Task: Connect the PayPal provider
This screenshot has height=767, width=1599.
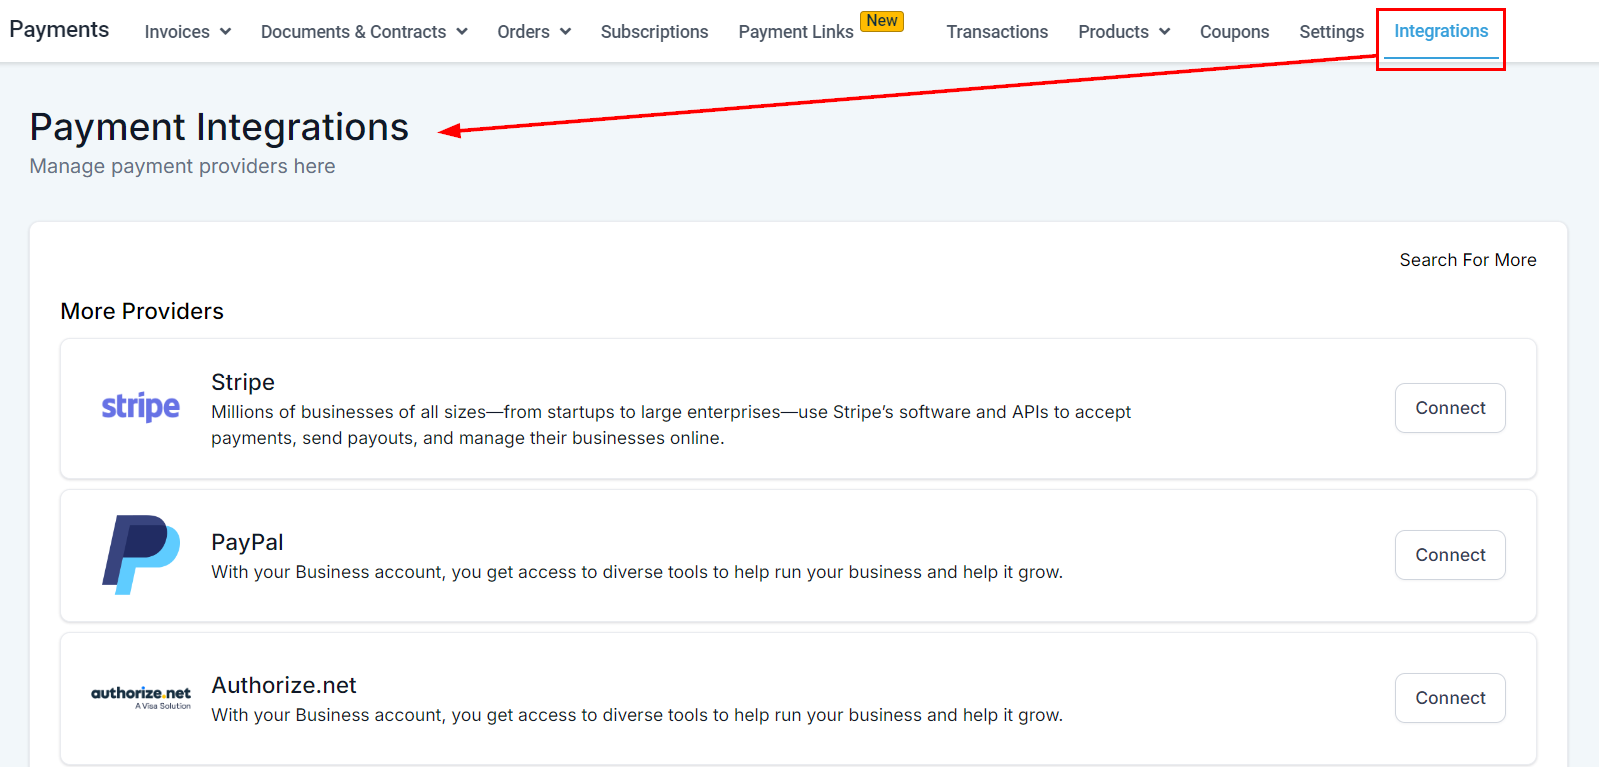Action: [x=1450, y=555]
